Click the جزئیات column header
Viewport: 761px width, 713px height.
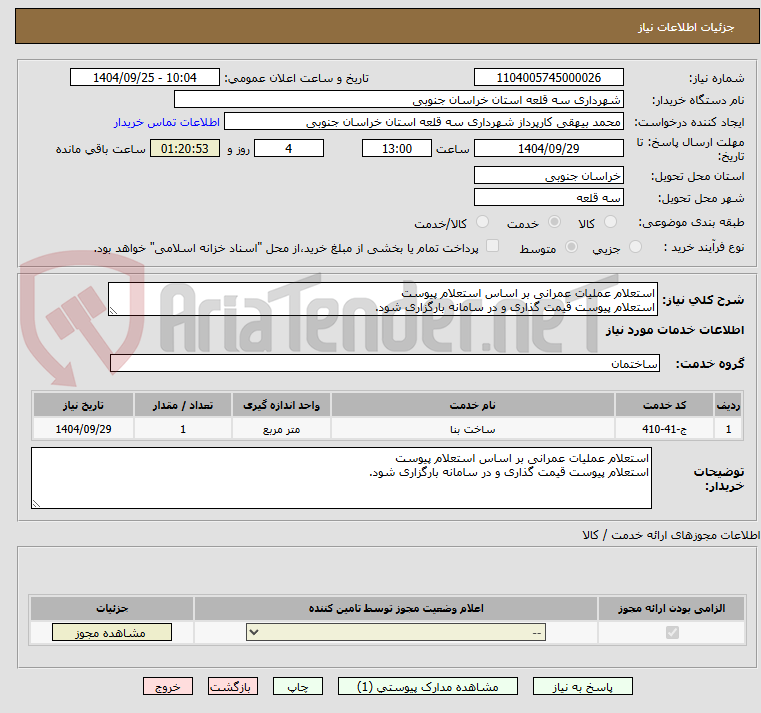click(x=112, y=608)
